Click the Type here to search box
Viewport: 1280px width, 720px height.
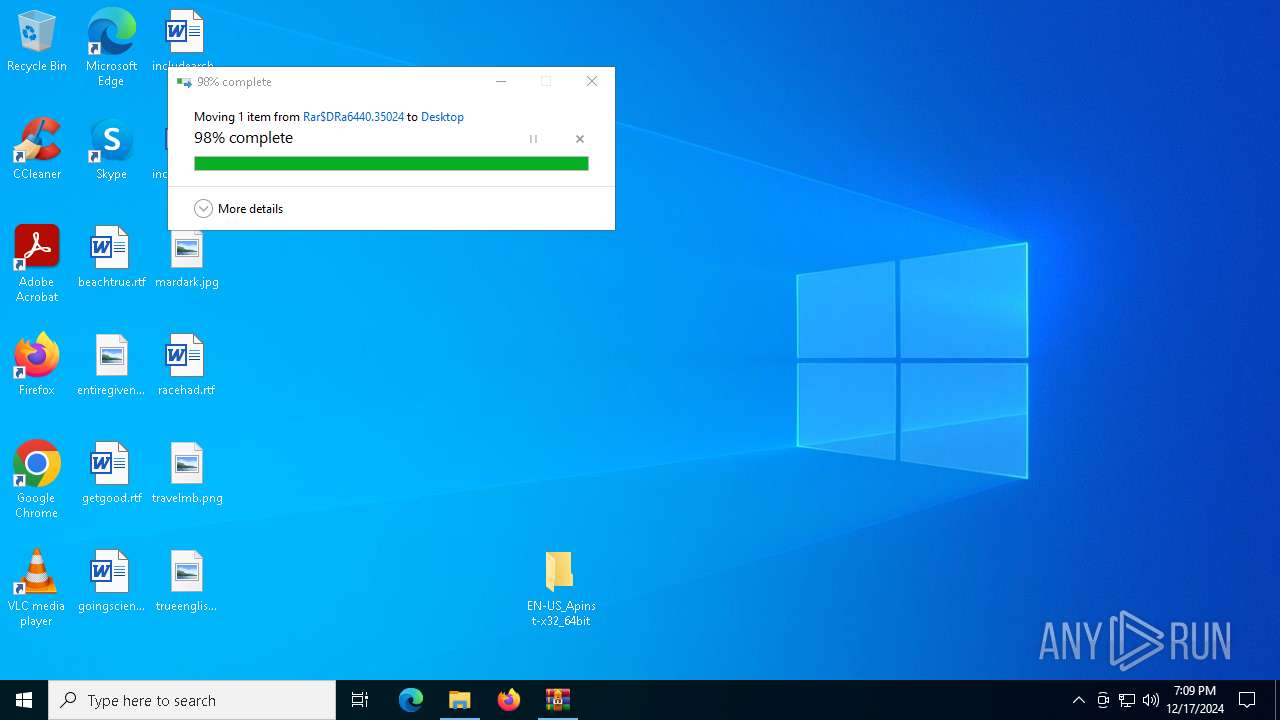pyautogui.click(x=192, y=700)
